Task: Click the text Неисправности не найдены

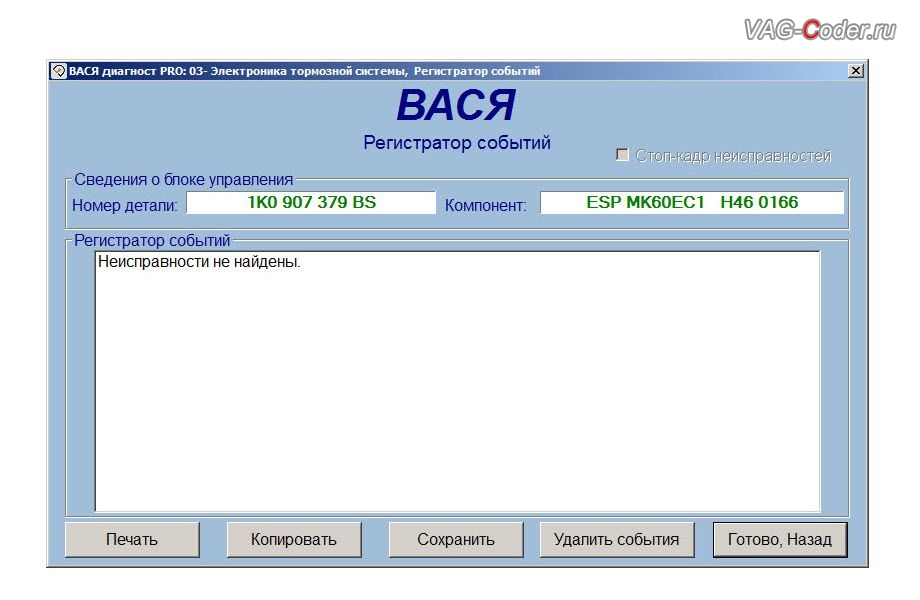Action: (x=199, y=262)
